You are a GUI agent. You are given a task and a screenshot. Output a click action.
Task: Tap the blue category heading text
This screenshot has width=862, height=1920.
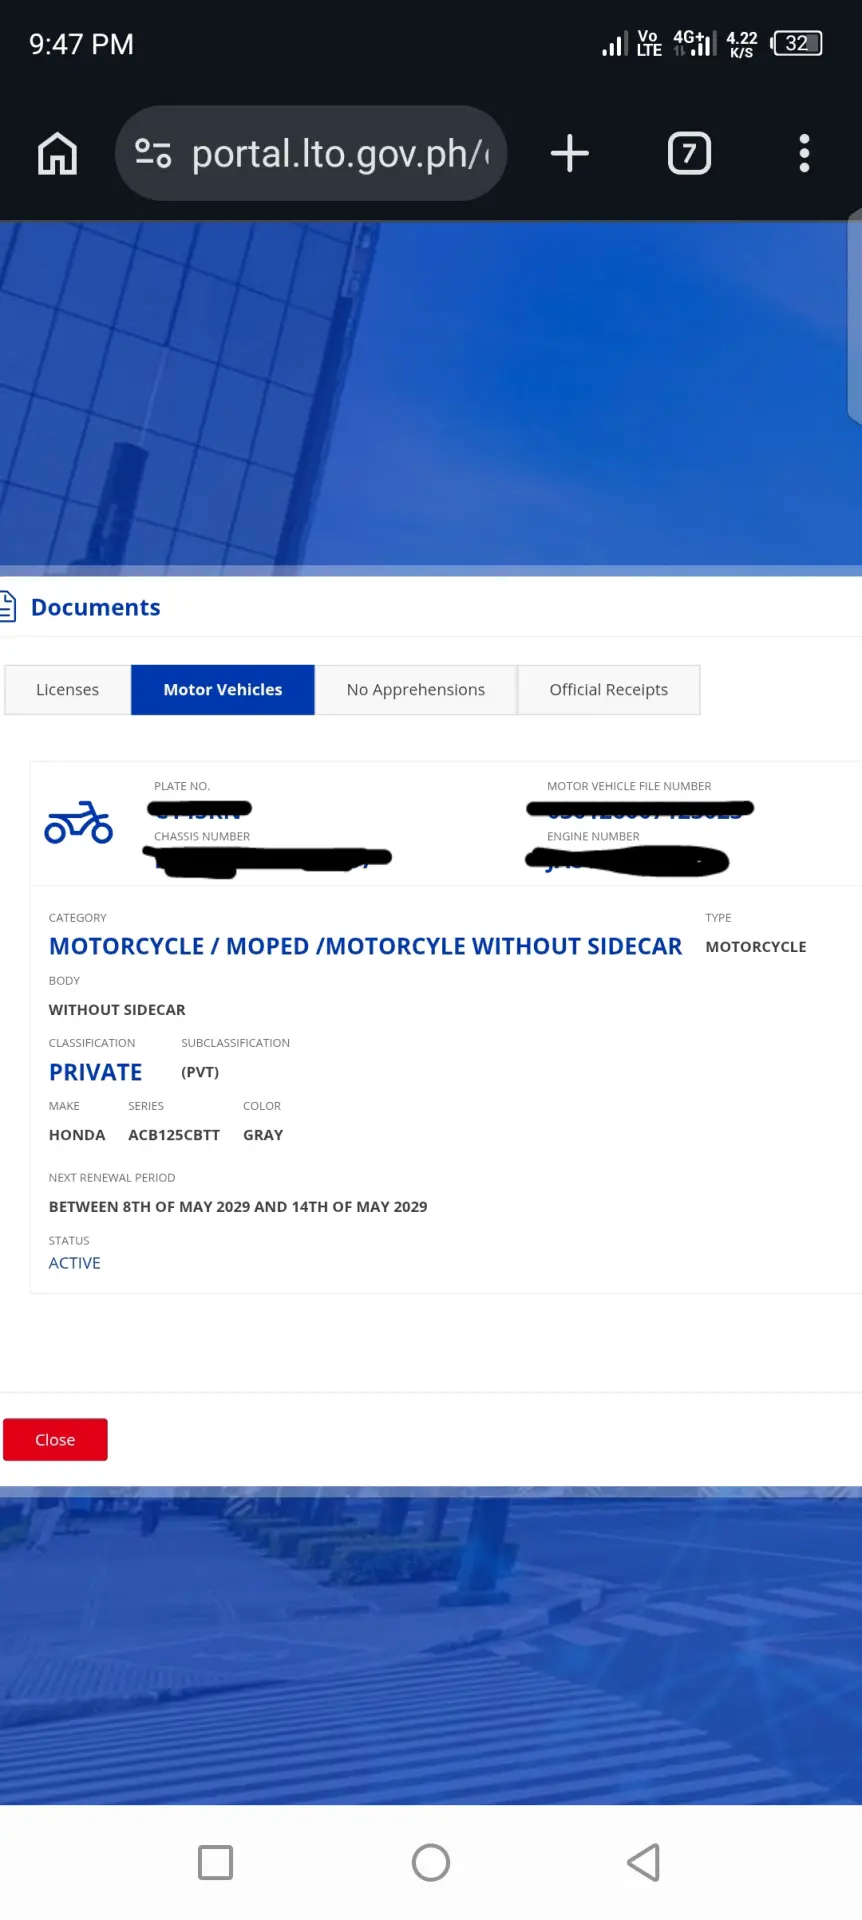[x=366, y=947]
